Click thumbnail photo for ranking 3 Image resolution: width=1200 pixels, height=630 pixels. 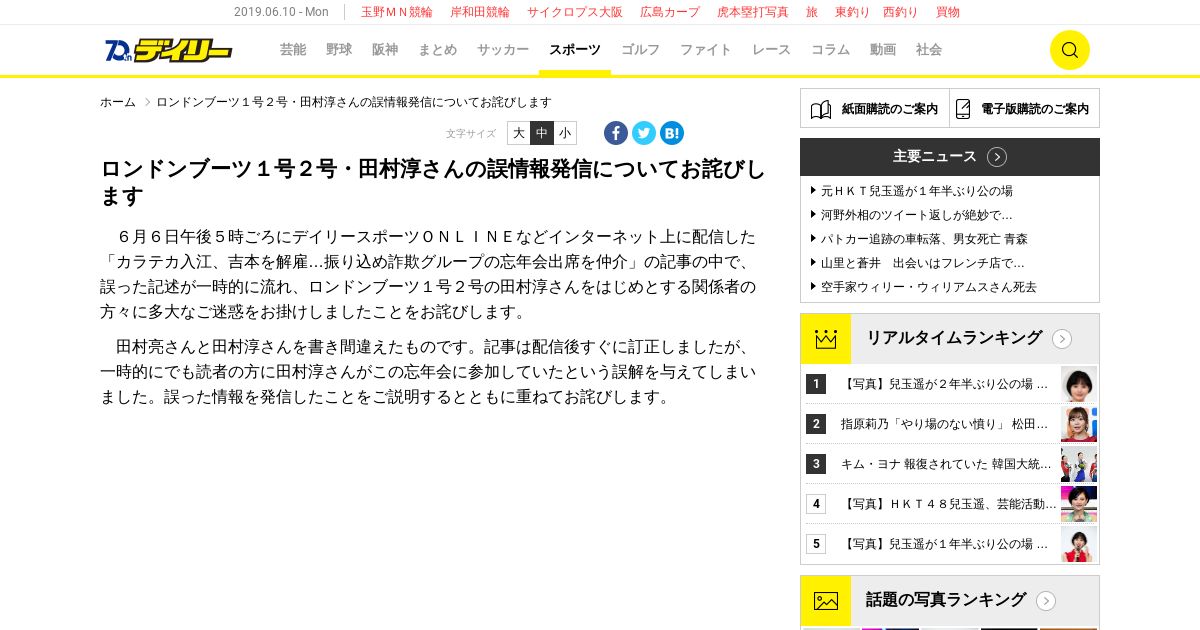(1079, 464)
